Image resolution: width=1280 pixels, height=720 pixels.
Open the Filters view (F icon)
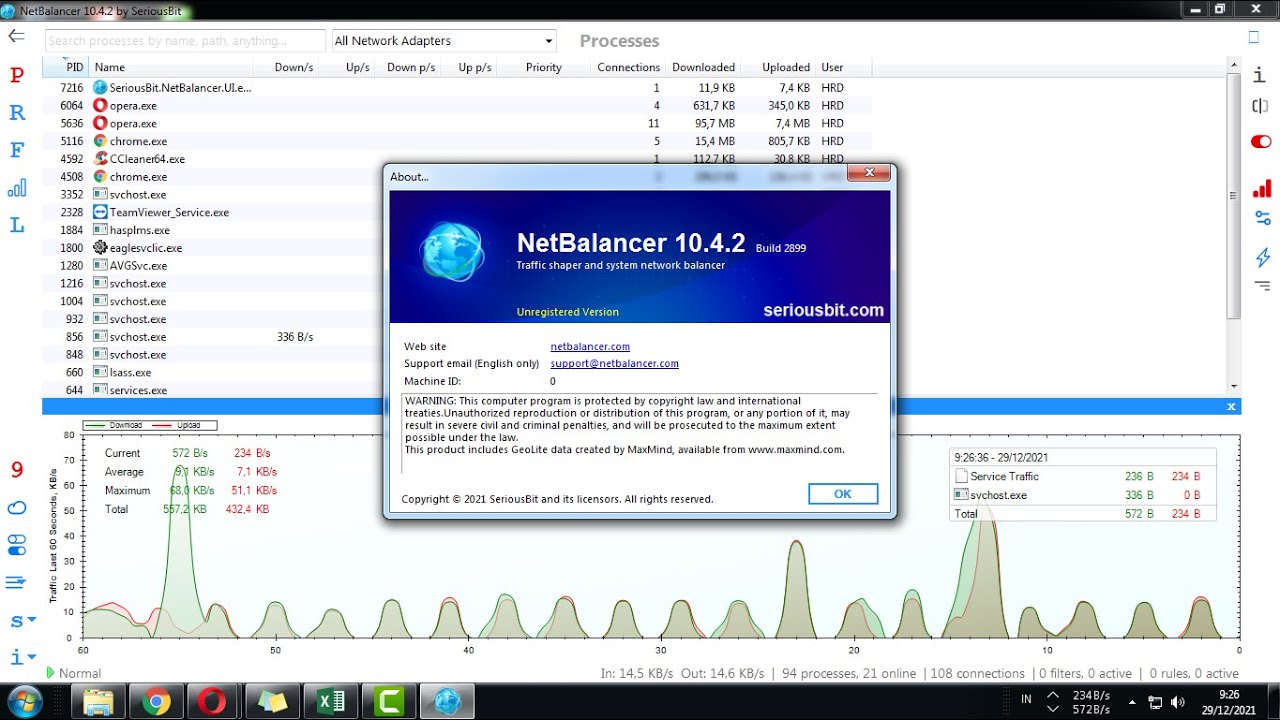16,150
